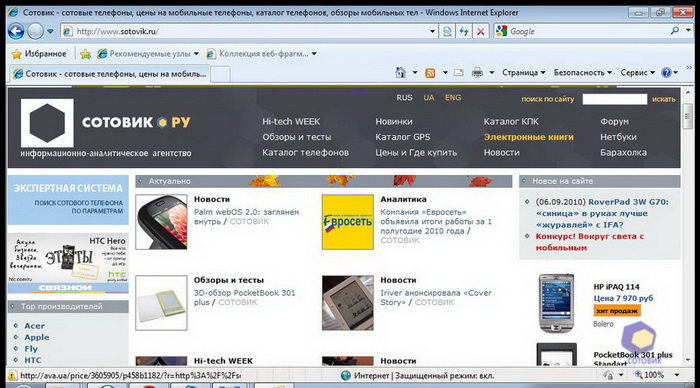
Task: Open Форум navigation link
Action: [614, 121]
